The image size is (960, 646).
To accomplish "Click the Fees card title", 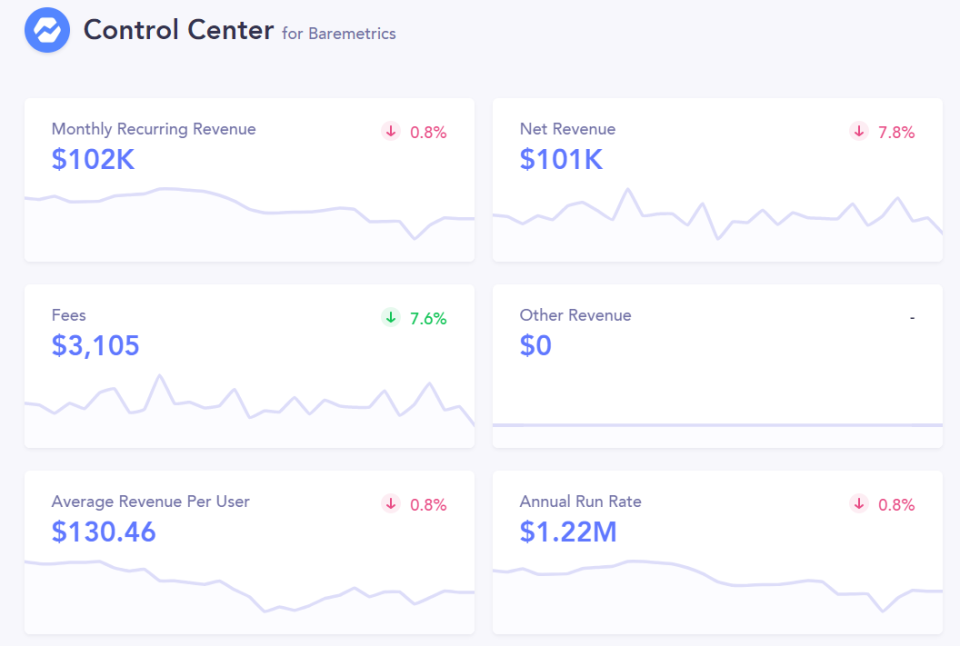I will tap(69, 315).
